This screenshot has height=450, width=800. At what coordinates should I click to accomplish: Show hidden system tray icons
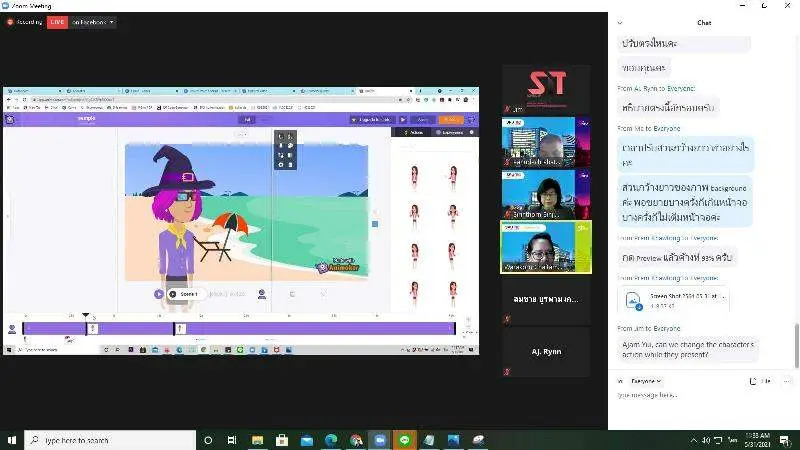[694, 440]
